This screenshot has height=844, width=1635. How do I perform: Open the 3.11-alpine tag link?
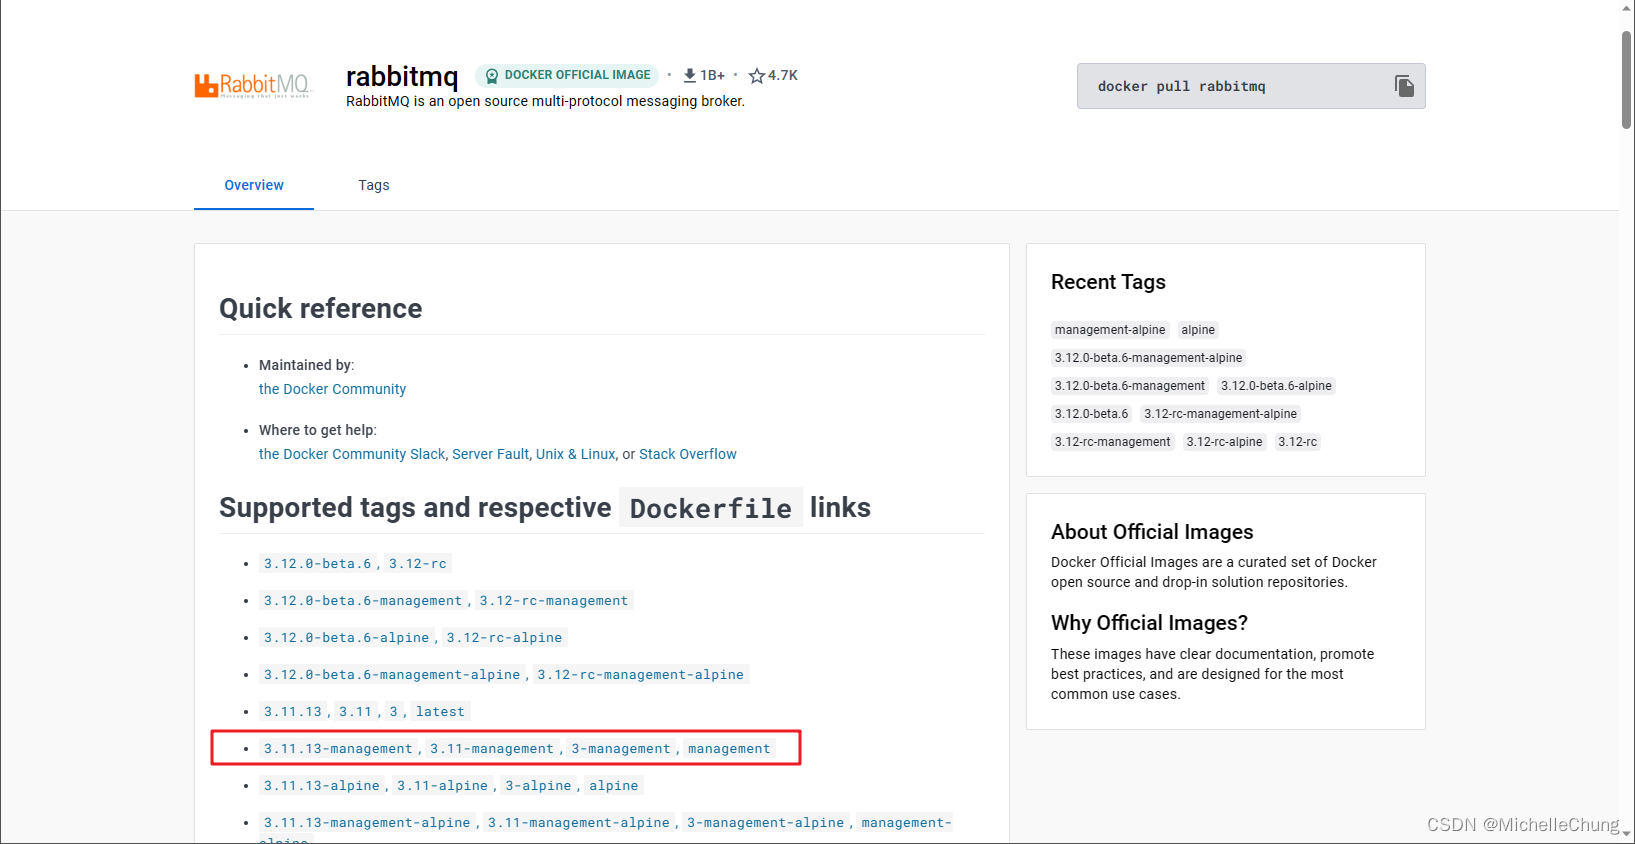tap(442, 786)
